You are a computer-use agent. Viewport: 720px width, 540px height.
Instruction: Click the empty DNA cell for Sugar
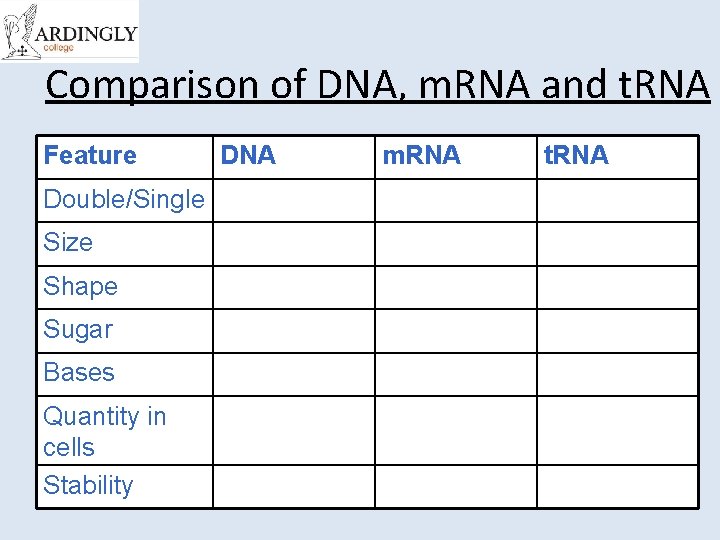click(293, 330)
